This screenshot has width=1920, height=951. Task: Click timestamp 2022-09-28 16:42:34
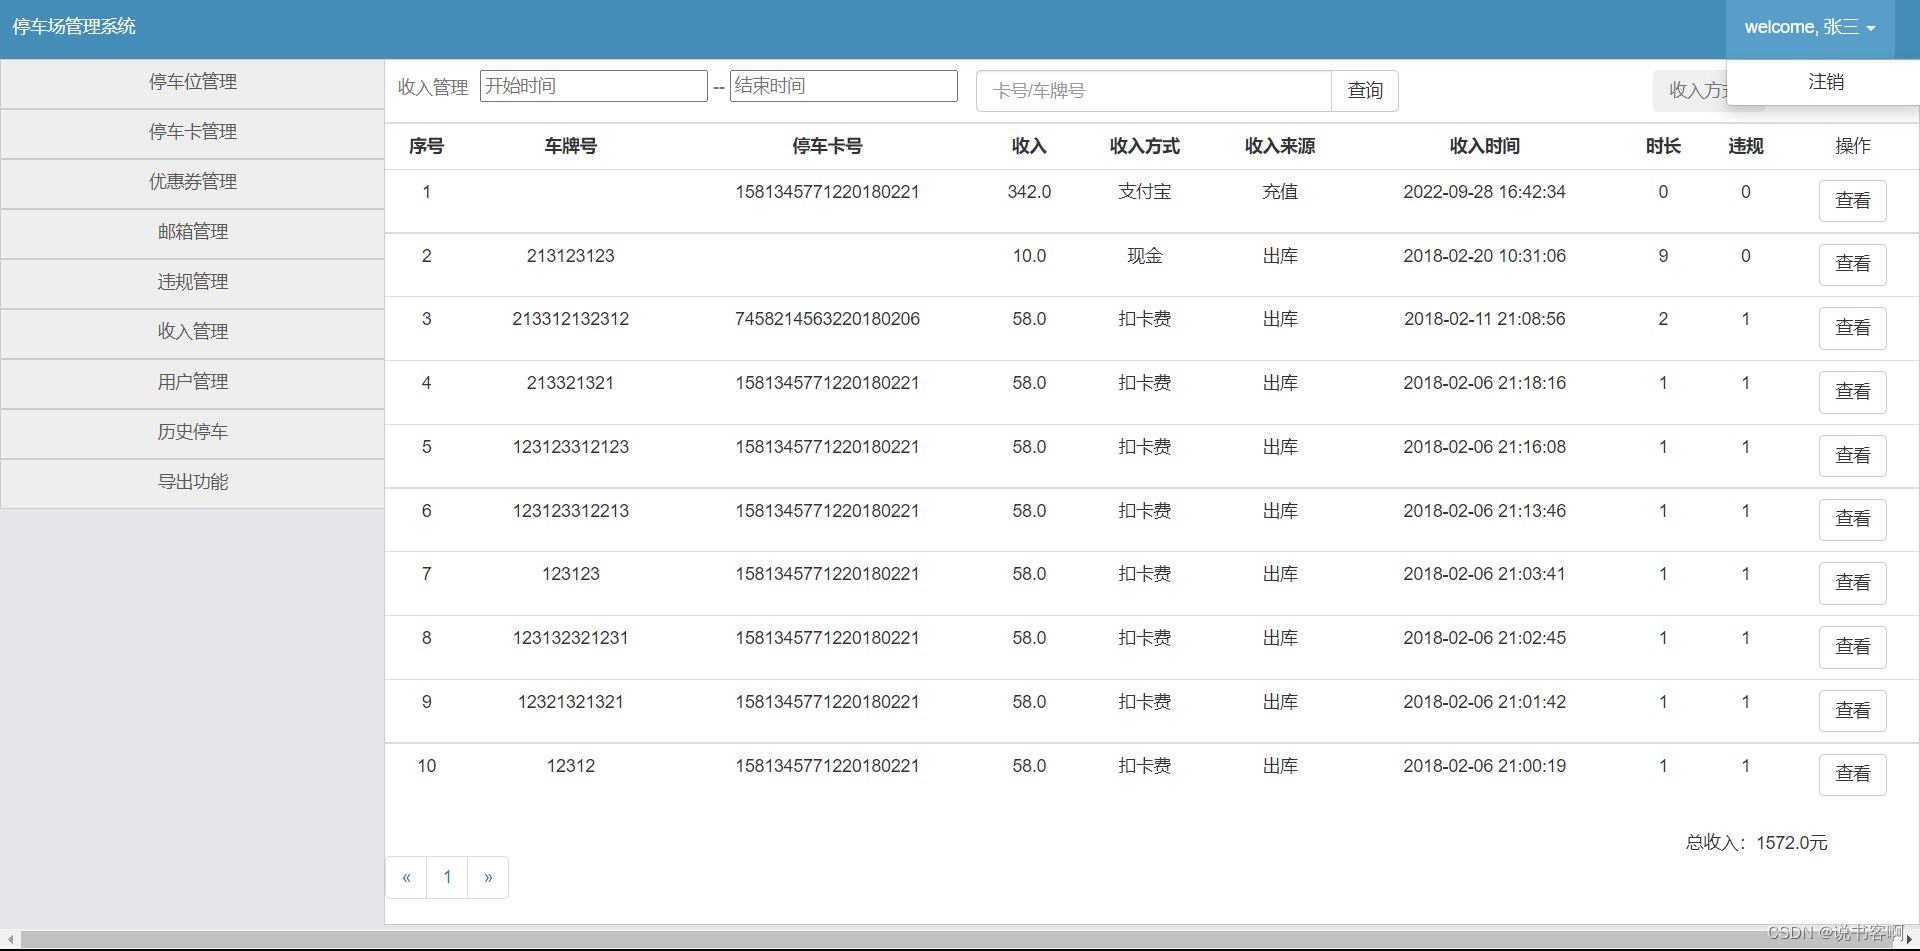(x=1484, y=192)
